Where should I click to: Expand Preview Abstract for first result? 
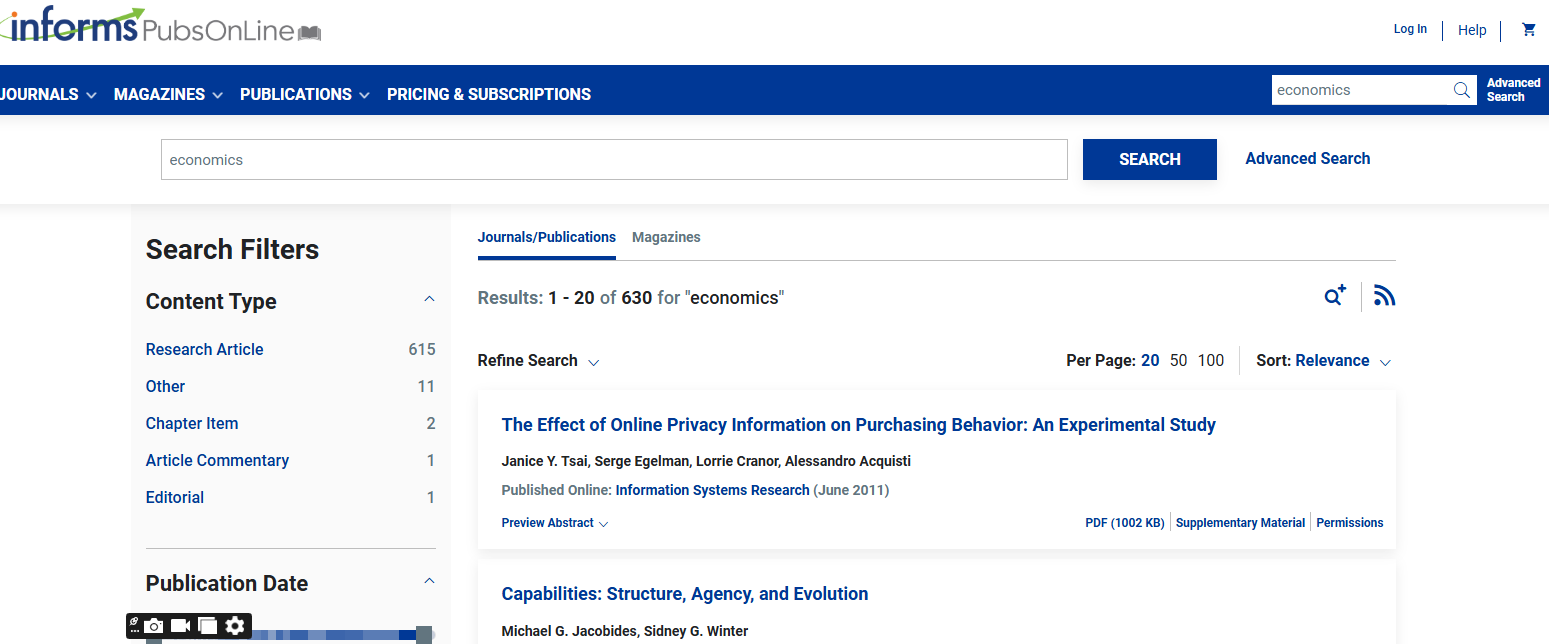coord(554,523)
